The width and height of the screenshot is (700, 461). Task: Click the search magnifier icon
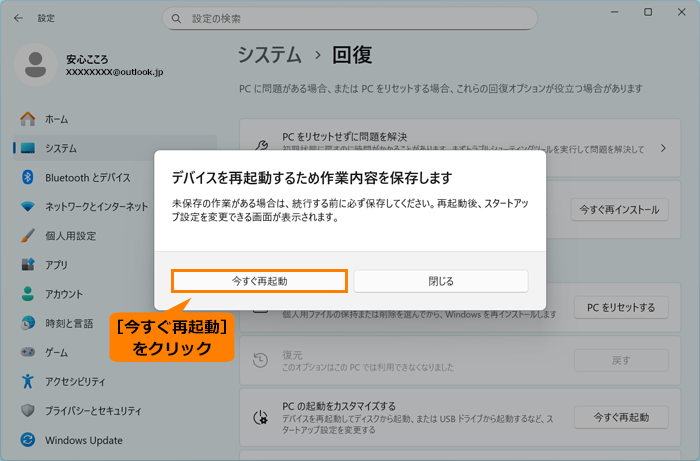point(176,19)
